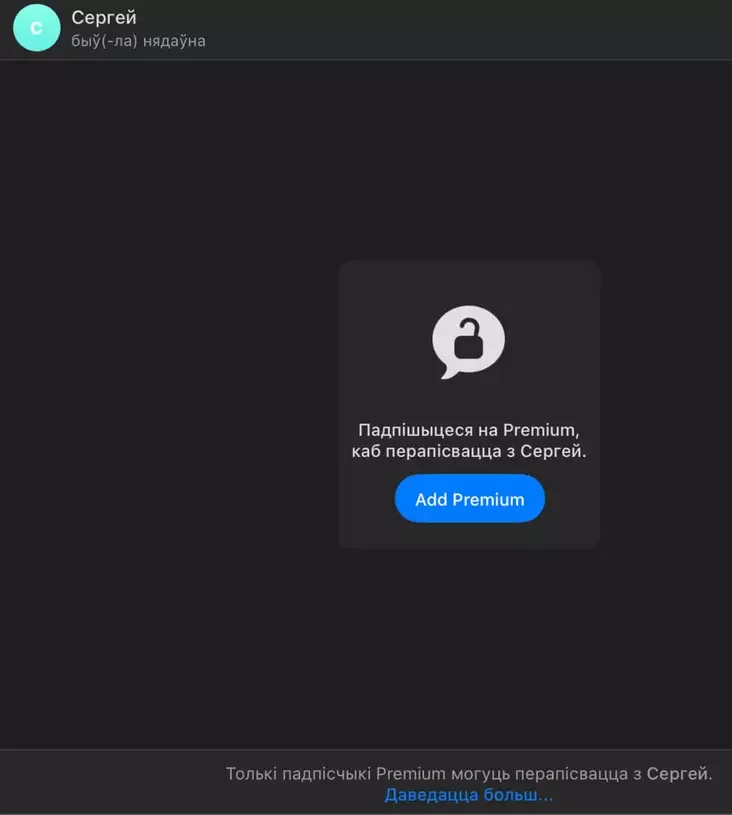Screen dimensions: 732x815
Task: Open Сергей's profile via the teal avatar
Action: pyautogui.click(x=36, y=28)
